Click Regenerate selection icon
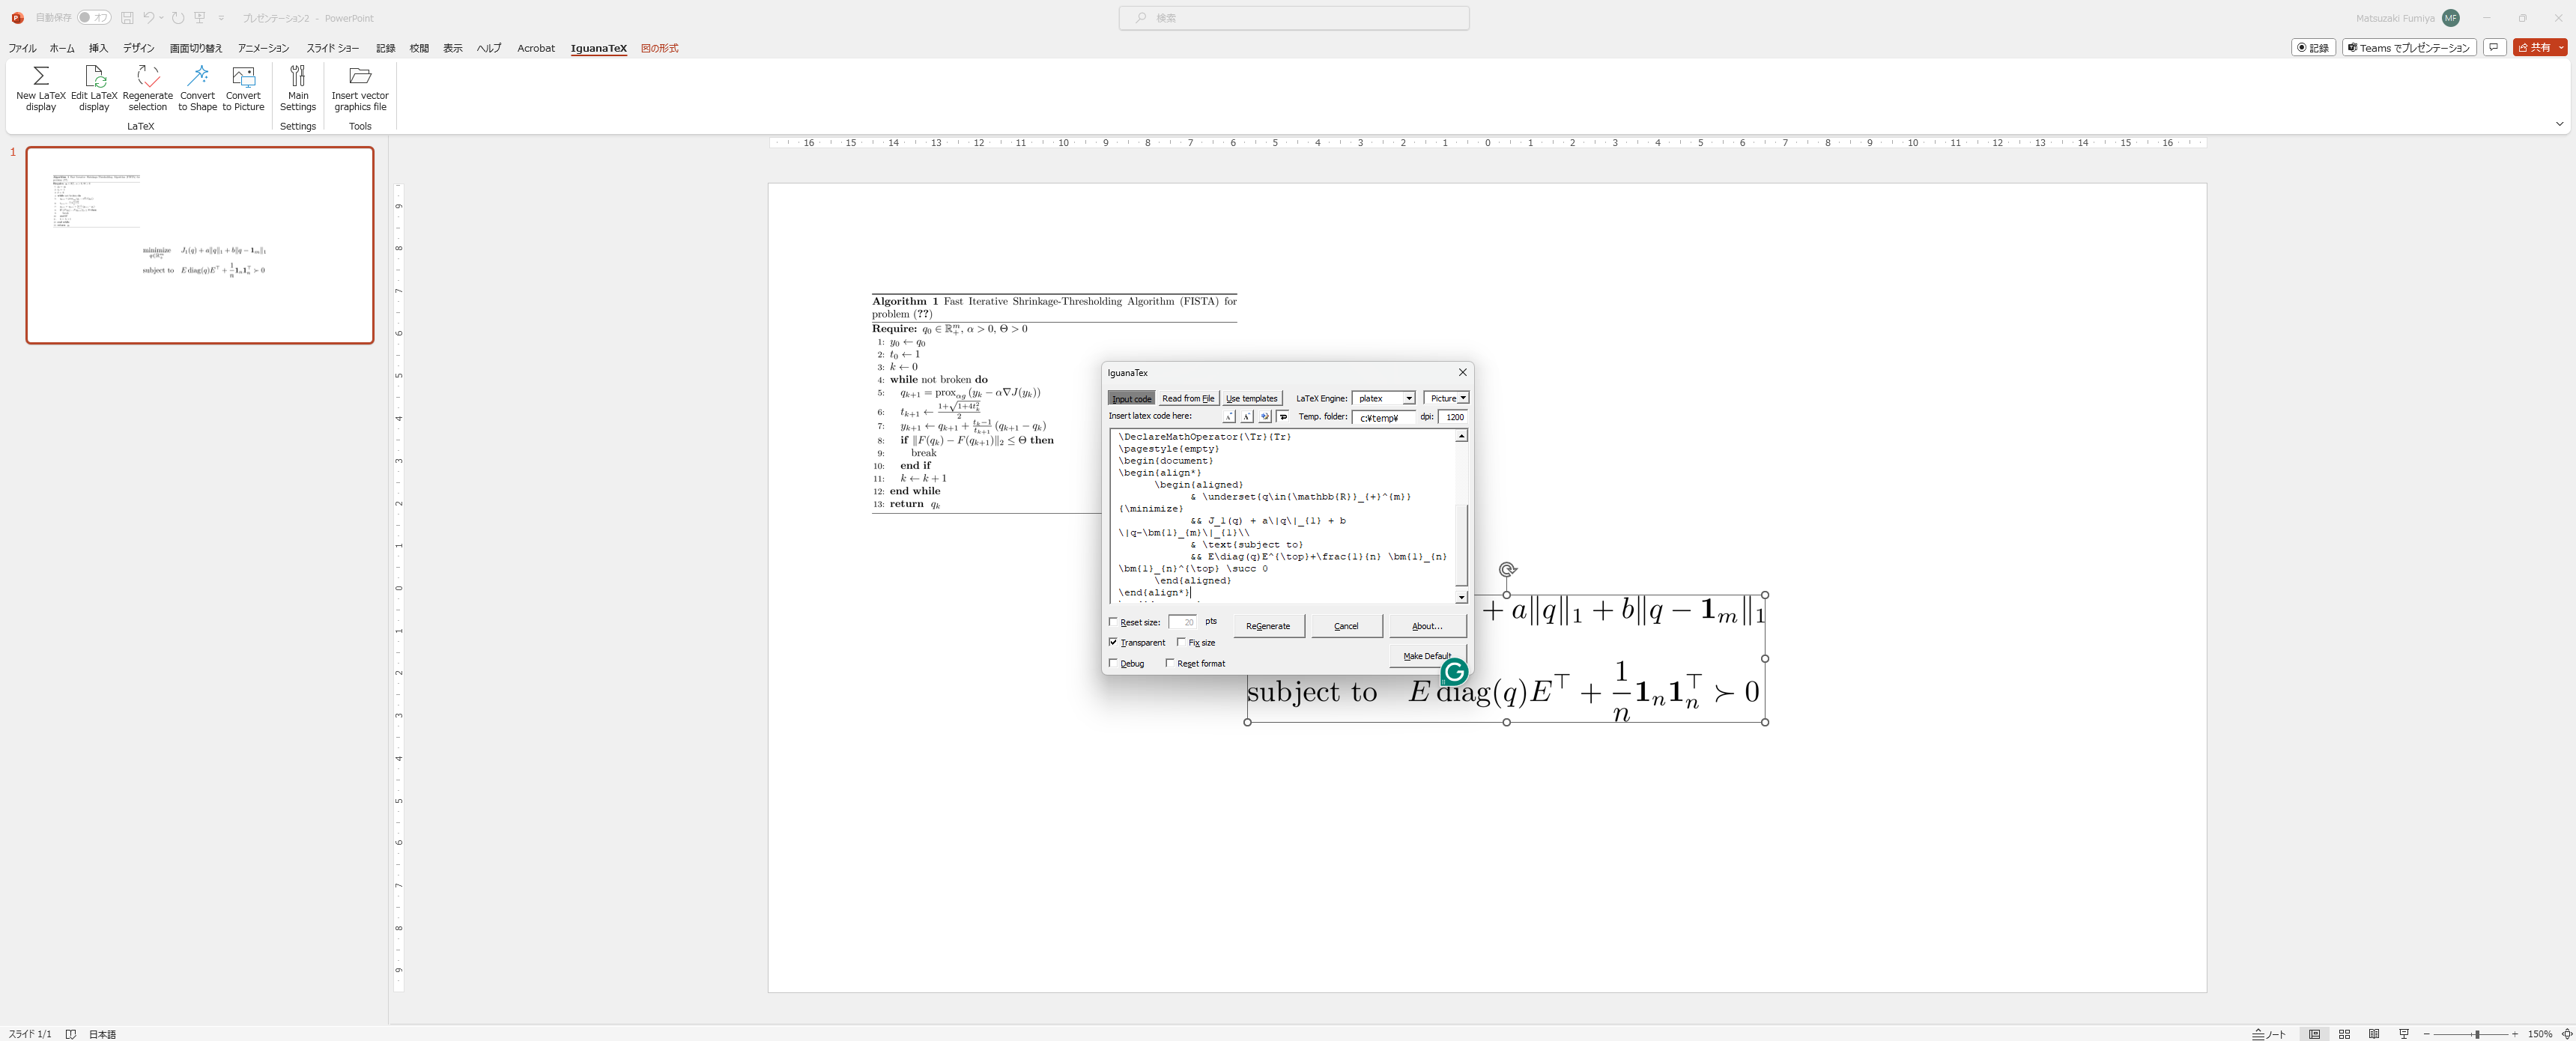Screen dimensions: 2576x1041 [147, 87]
